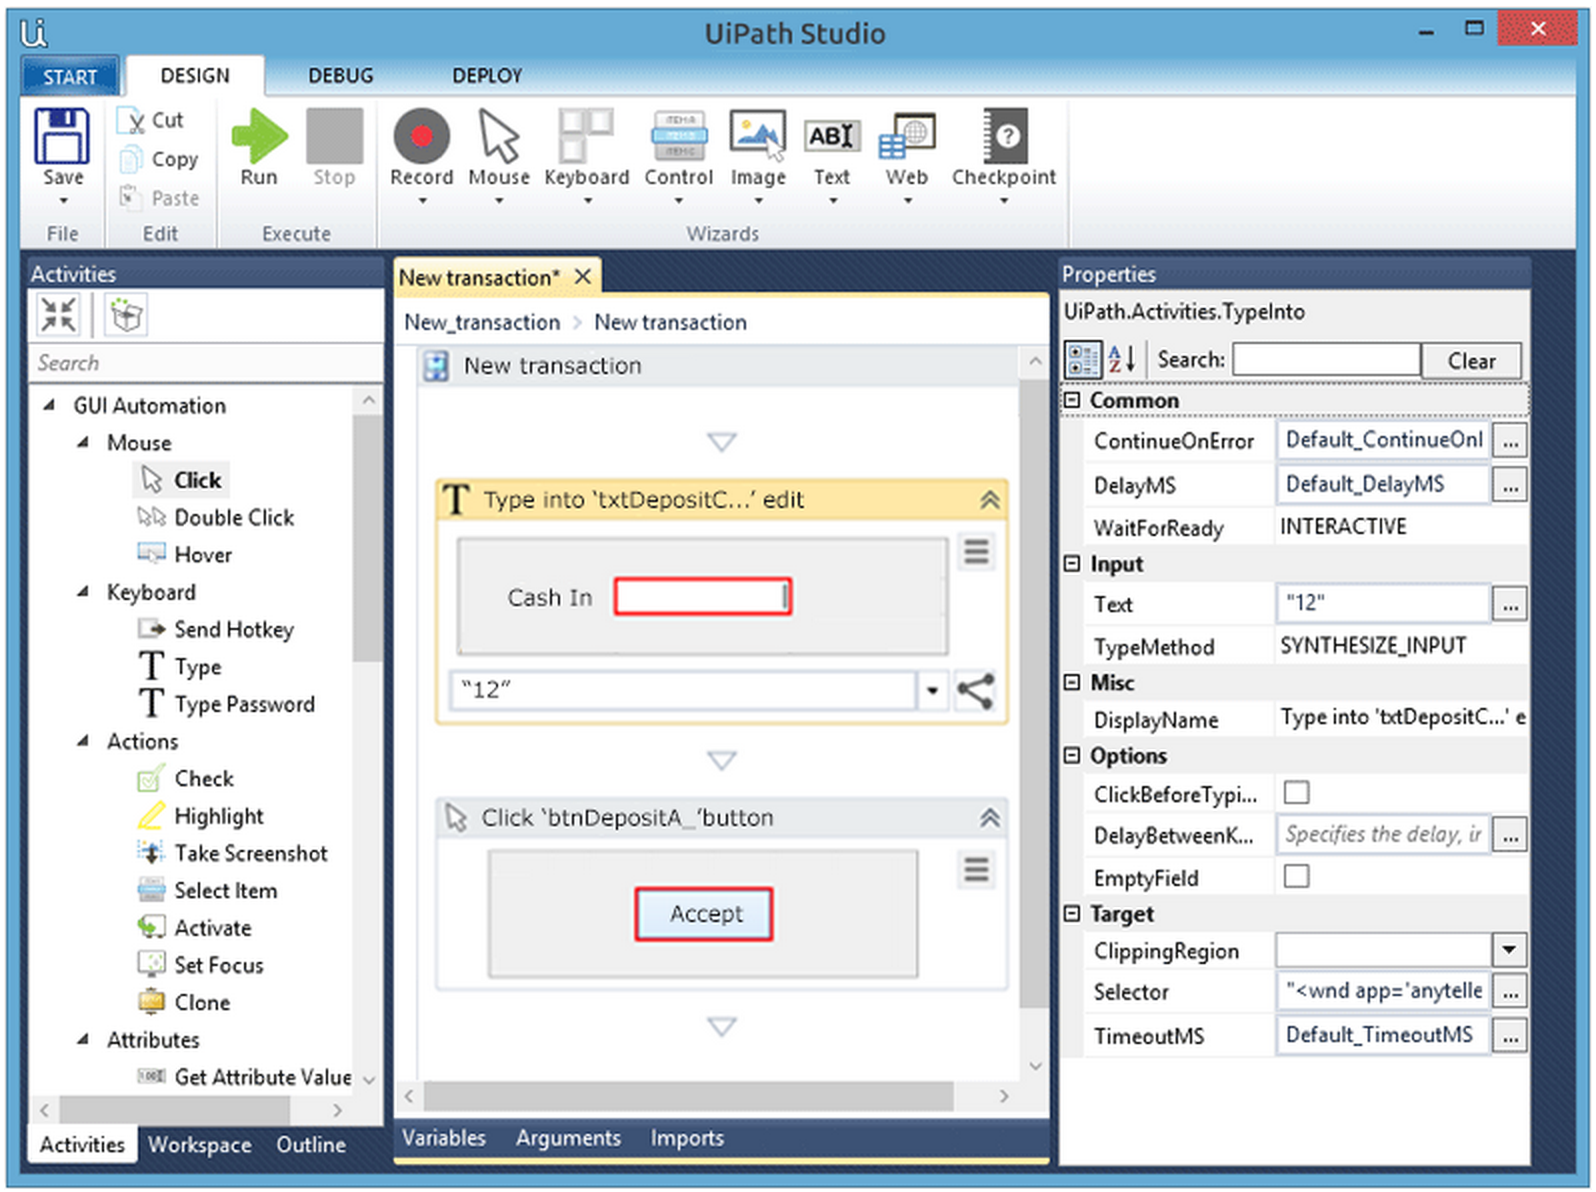Click the New_transaction breadcrumb link
The width and height of the screenshot is (1596, 1192).
pos(482,322)
